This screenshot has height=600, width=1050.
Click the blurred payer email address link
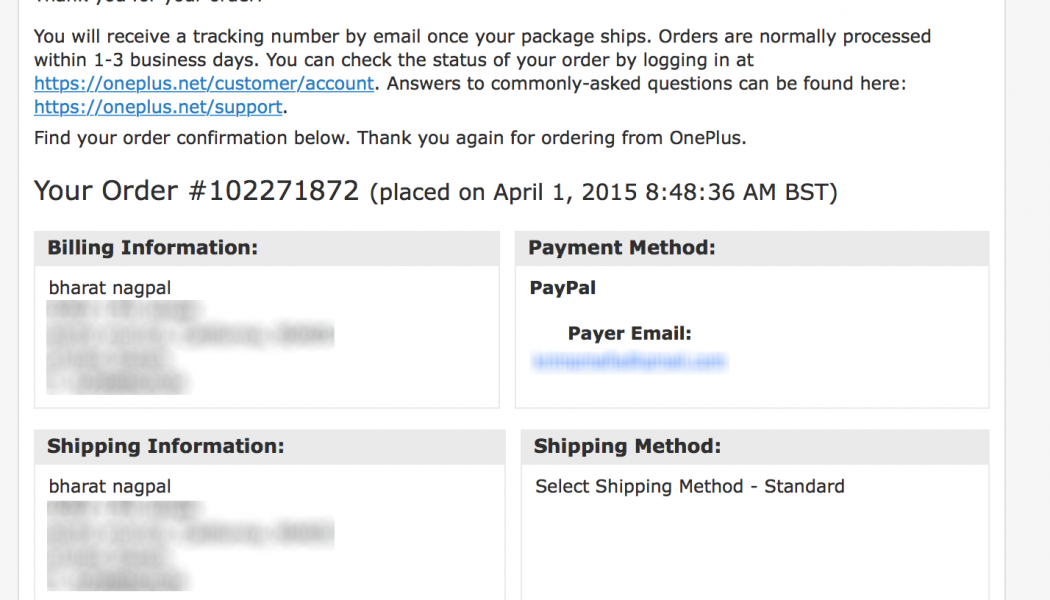tap(629, 361)
